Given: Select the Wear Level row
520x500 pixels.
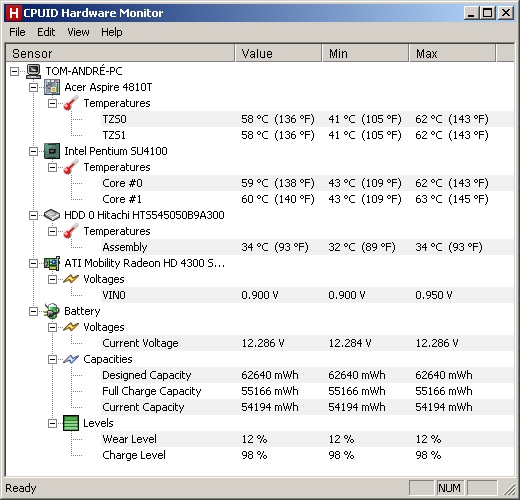Looking at the screenshot, I should click(x=307, y=439).
